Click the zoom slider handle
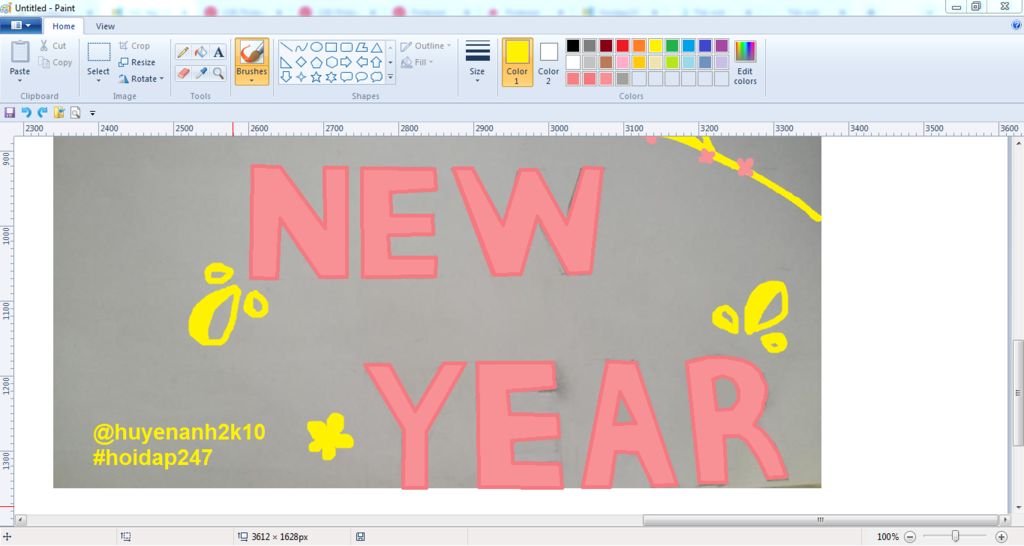 (x=955, y=536)
